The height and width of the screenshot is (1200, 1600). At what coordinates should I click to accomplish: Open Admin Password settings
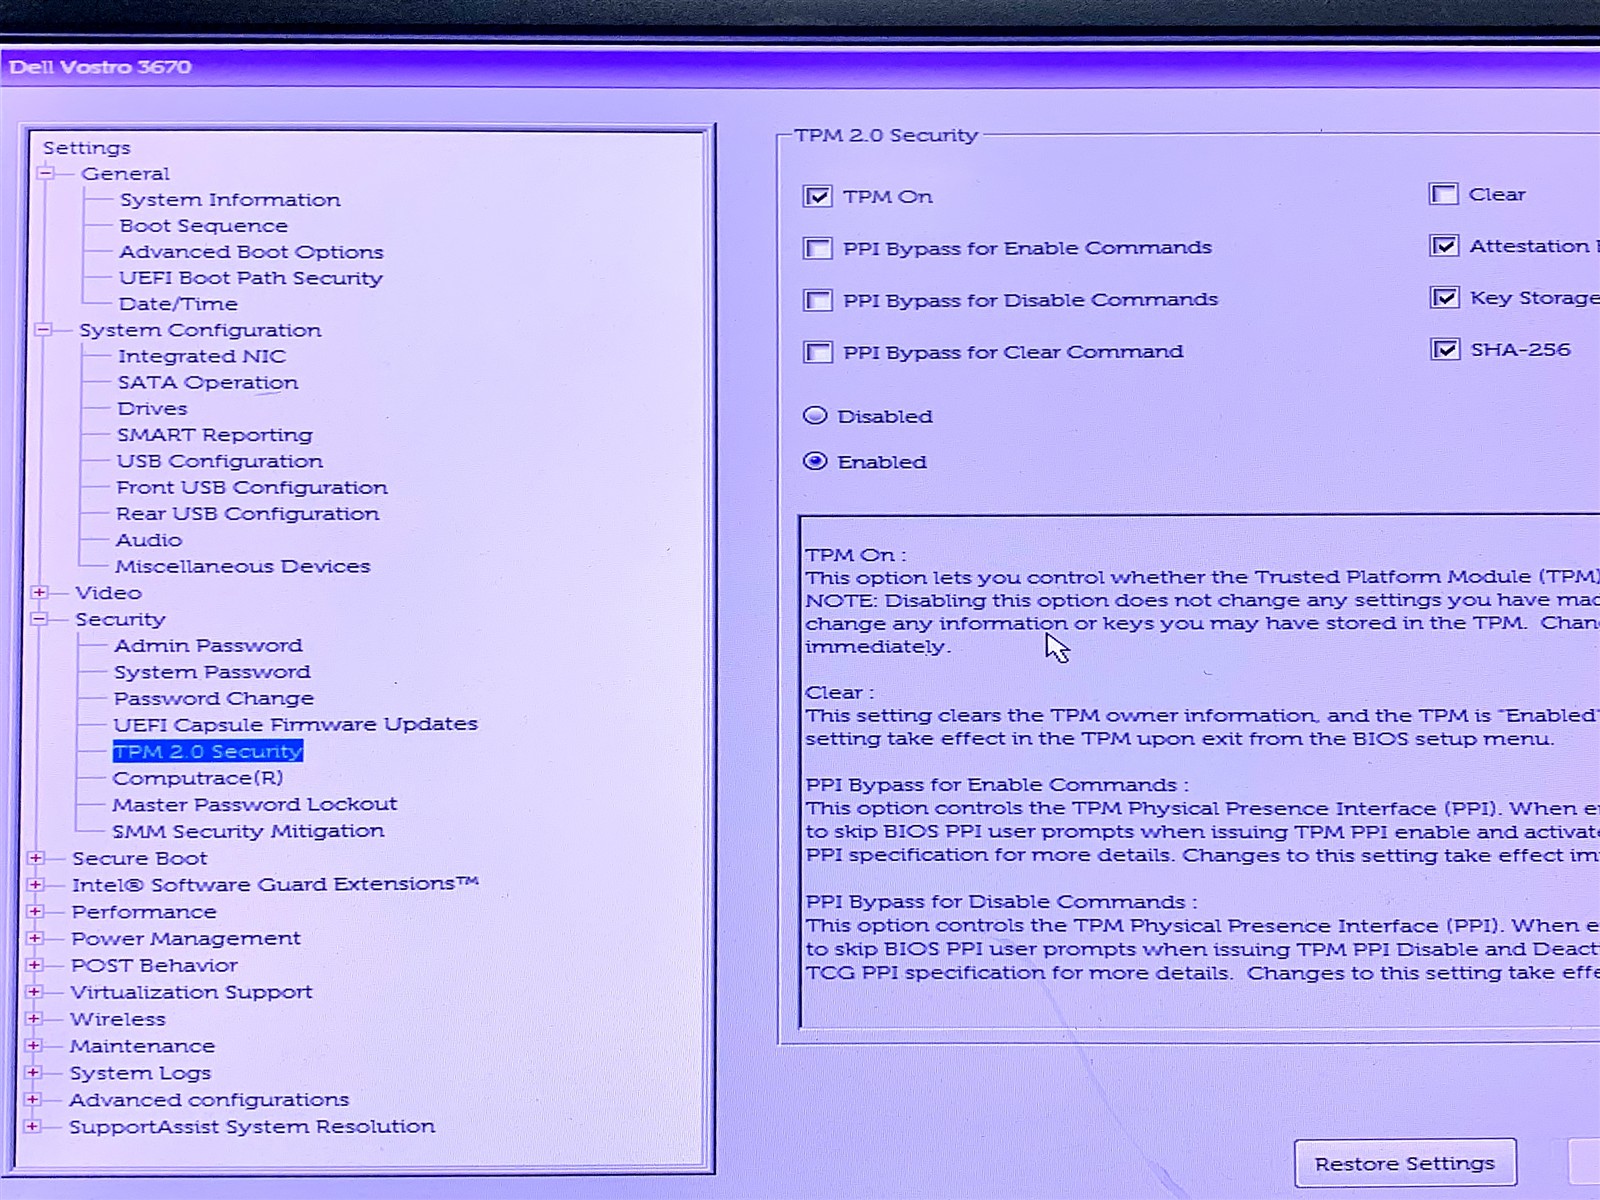(x=208, y=646)
